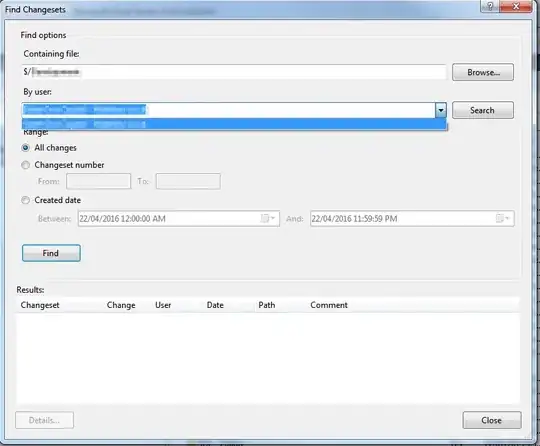Click the Browse... button
This screenshot has width=540, height=446.
tap(483, 72)
